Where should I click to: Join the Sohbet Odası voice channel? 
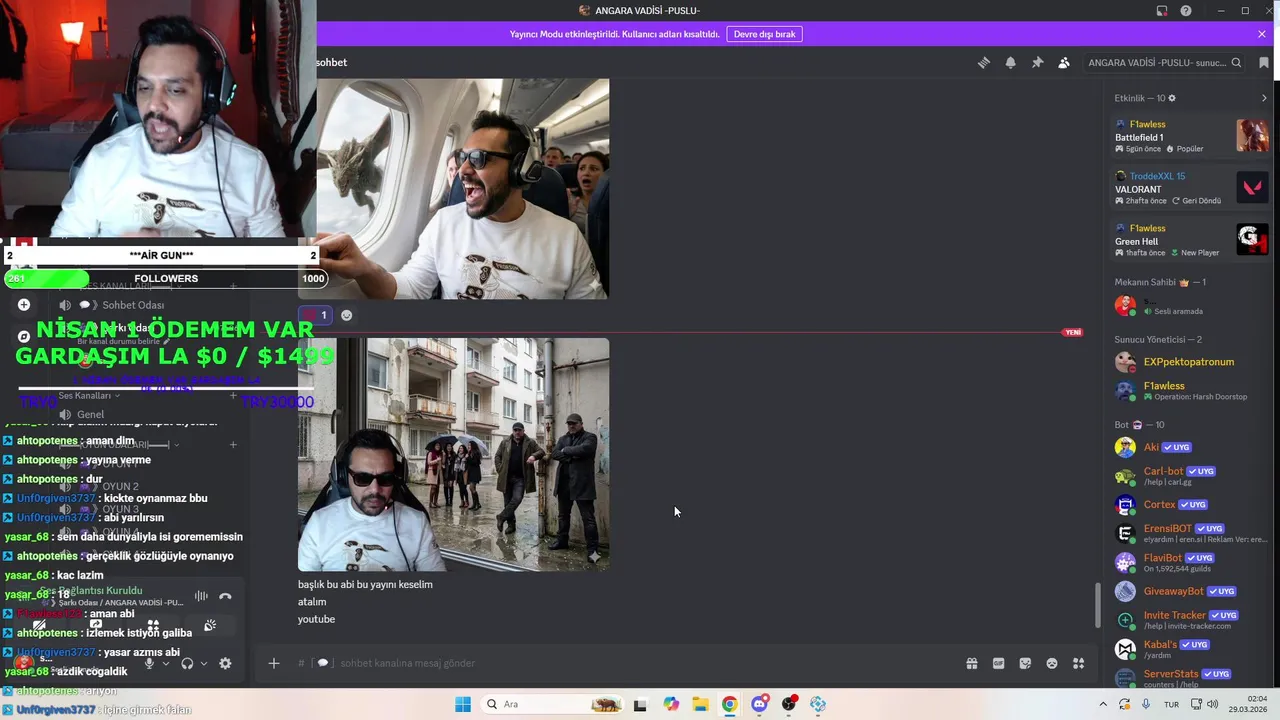pyautogui.click(x=133, y=305)
